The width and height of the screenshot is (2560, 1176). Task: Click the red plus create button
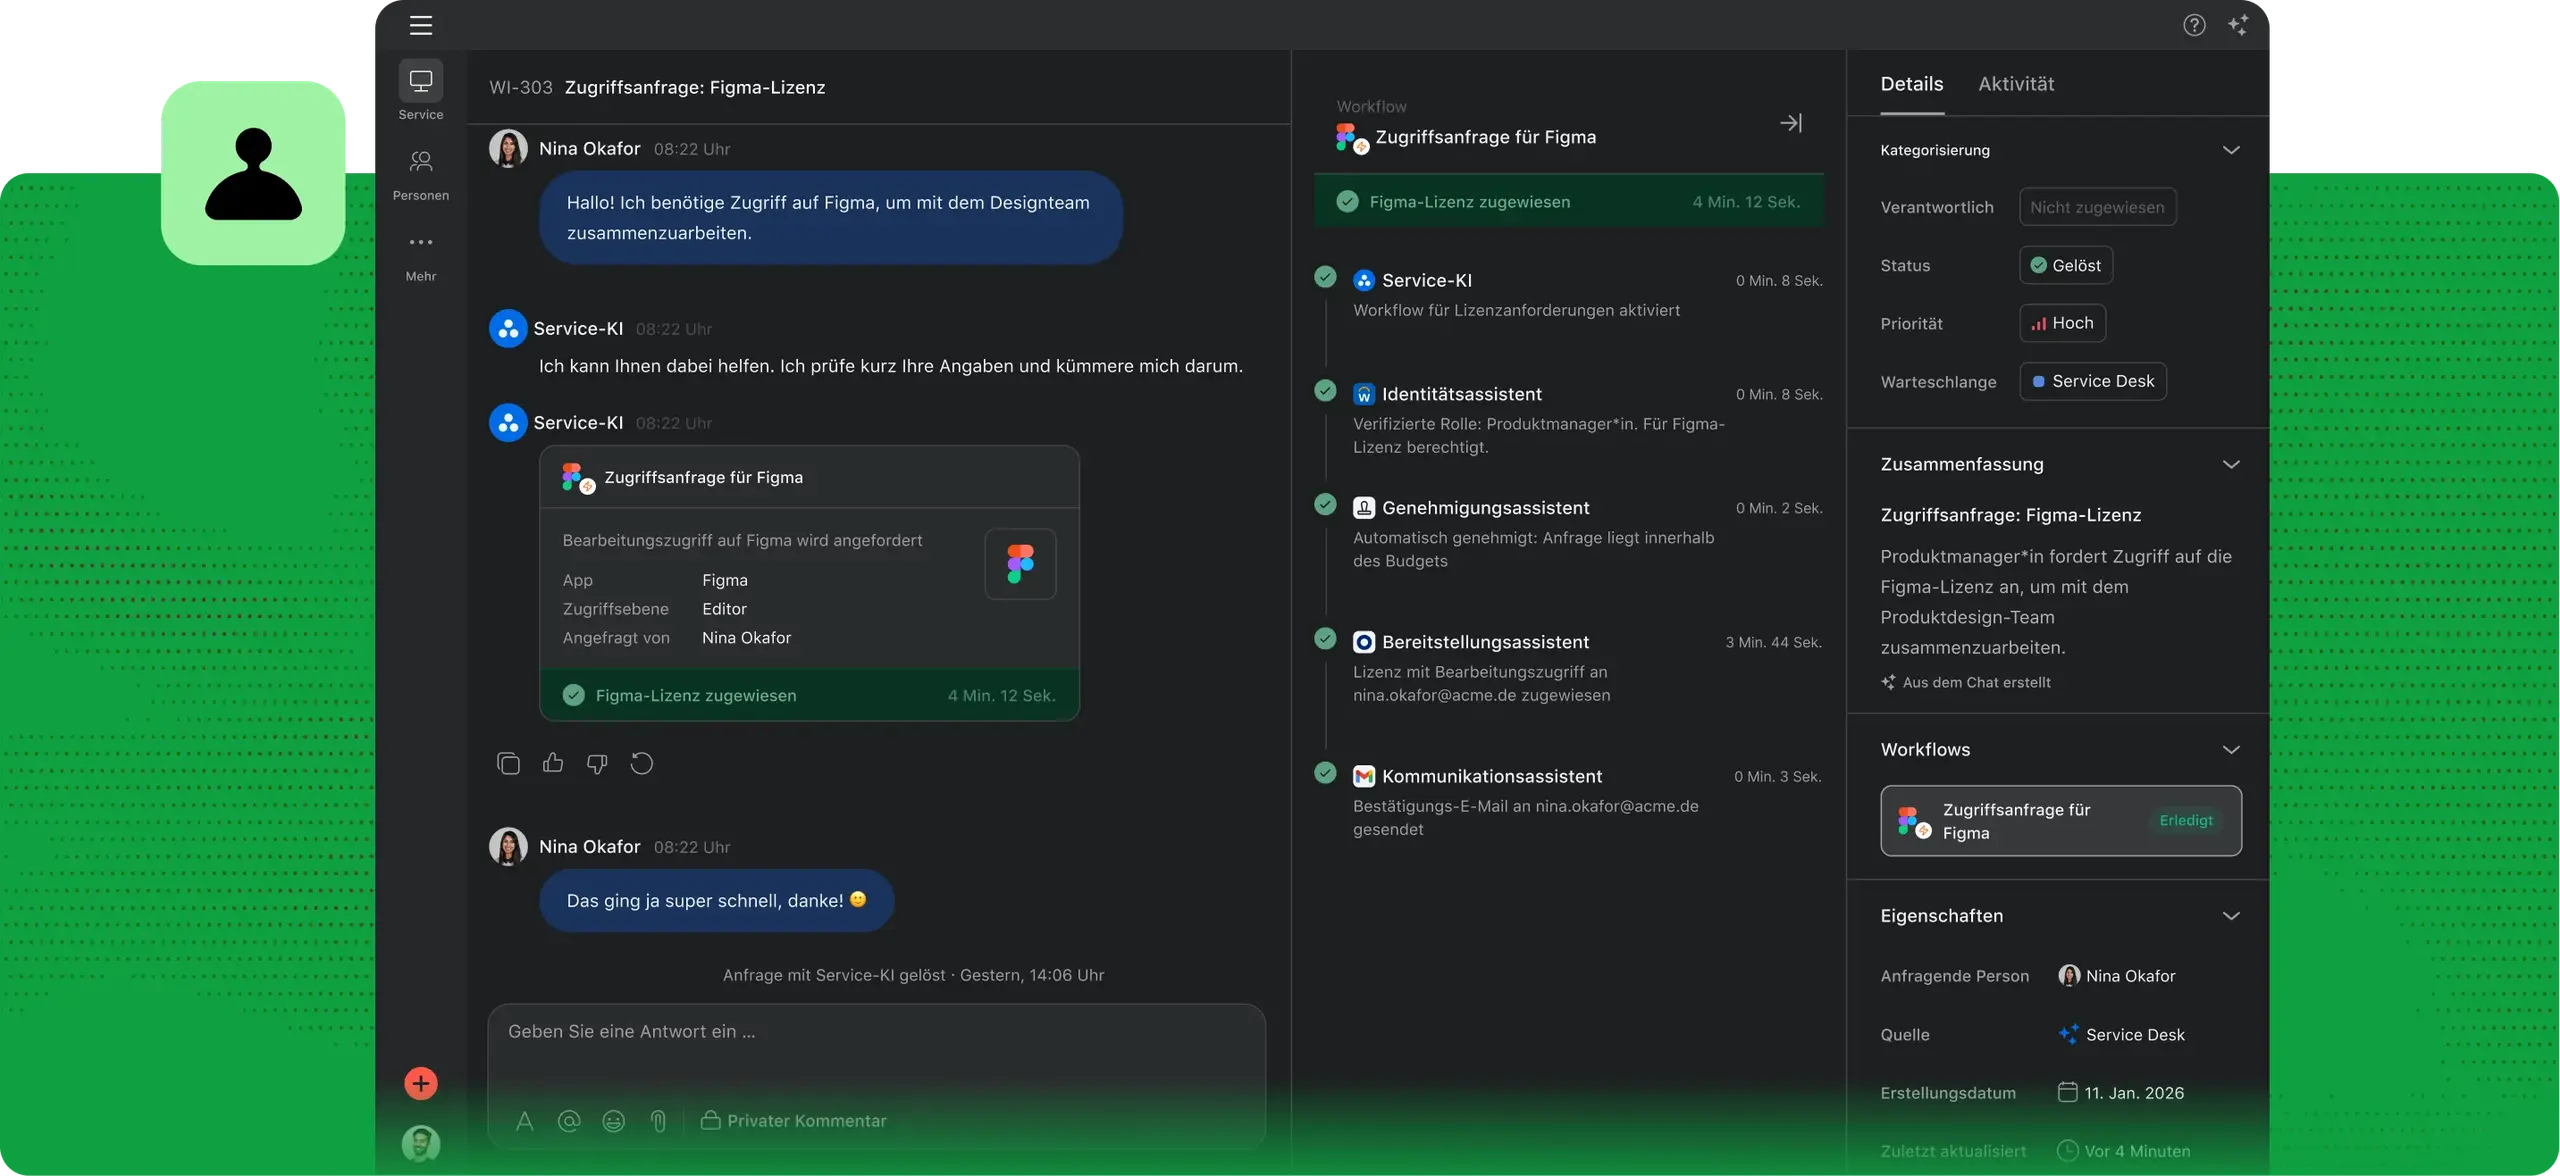coord(421,1084)
